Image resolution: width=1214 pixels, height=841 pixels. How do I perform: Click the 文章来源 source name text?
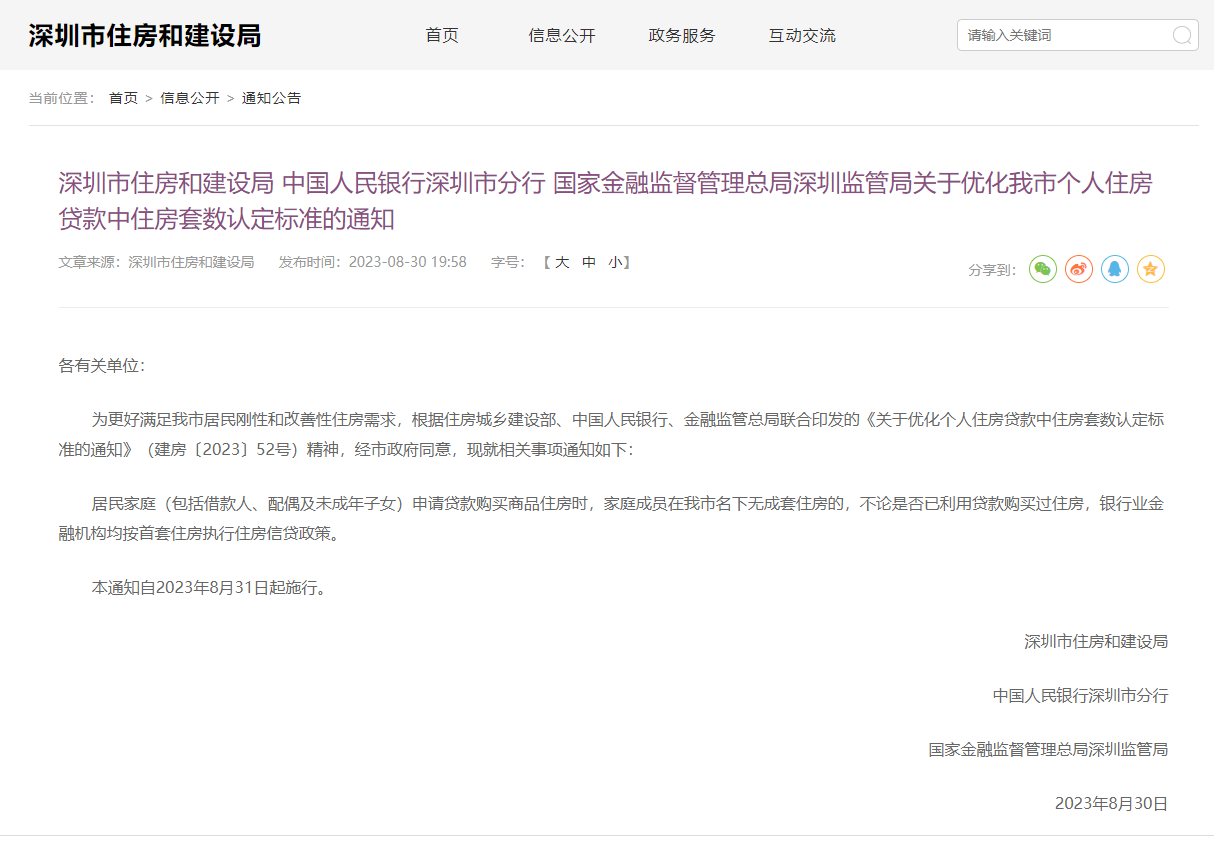click(x=190, y=262)
